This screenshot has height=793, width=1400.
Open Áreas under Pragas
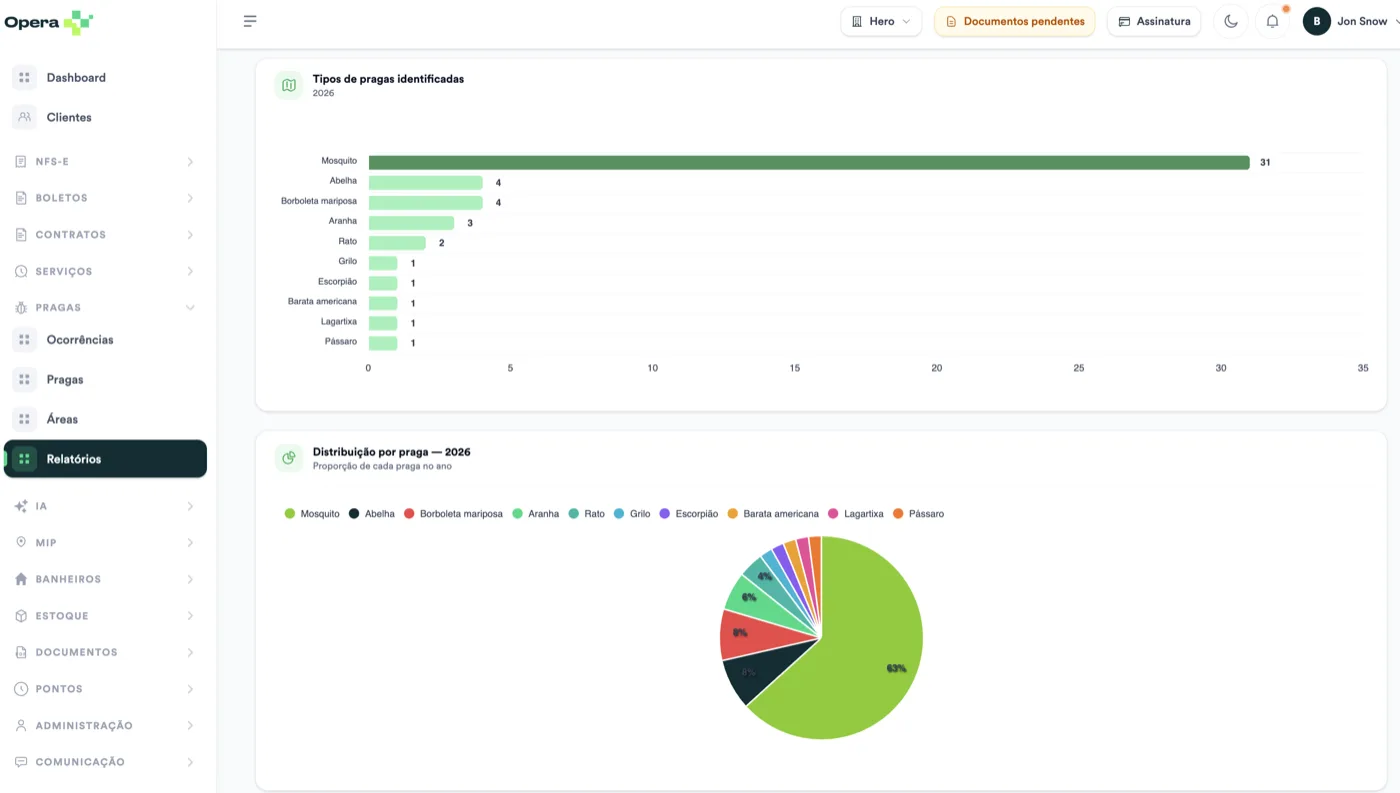pyautogui.click(x=106, y=419)
